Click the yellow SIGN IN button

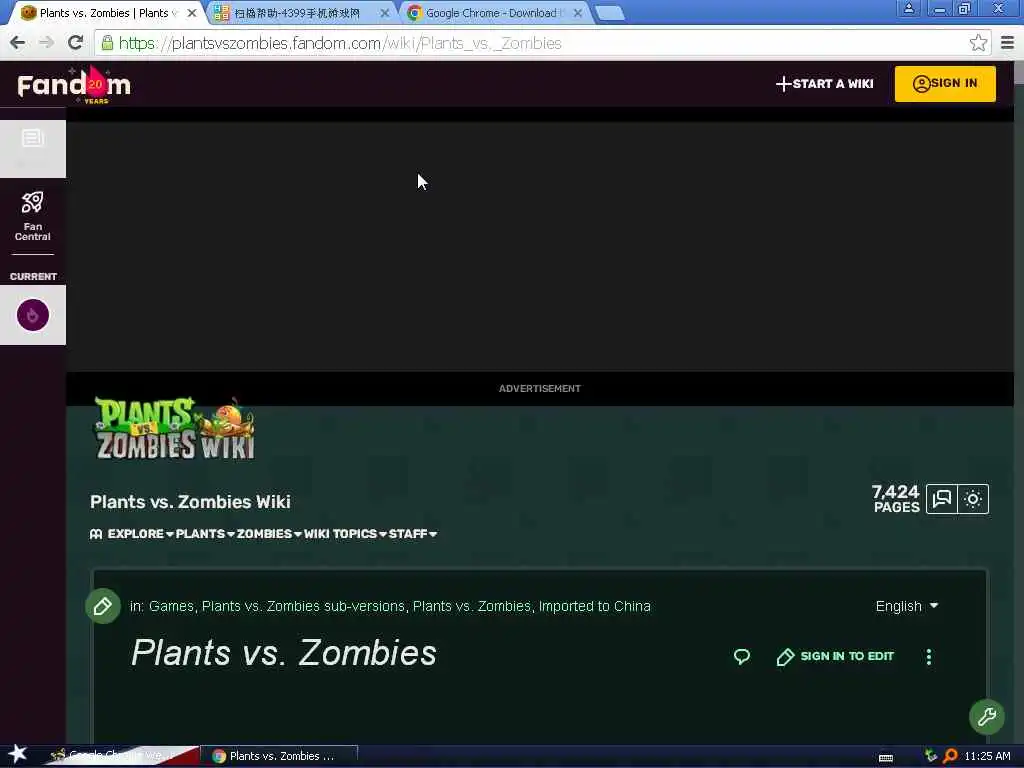(x=945, y=84)
